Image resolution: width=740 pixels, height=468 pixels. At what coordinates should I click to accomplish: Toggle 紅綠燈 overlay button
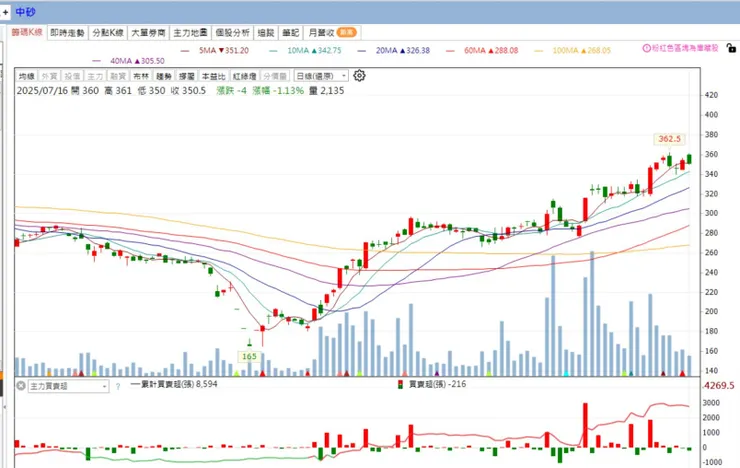[x=244, y=76]
